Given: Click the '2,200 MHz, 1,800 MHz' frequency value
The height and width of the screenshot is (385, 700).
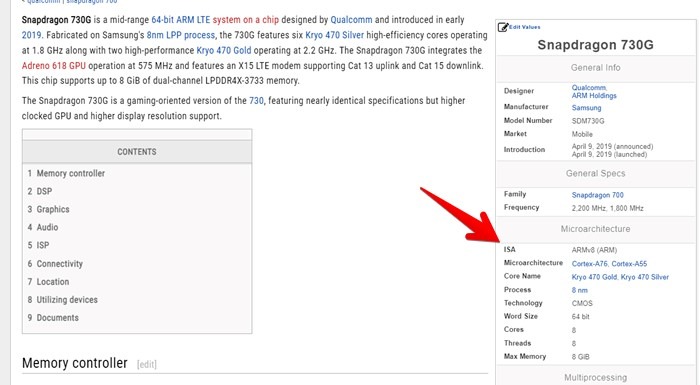Looking at the screenshot, I should tap(608, 208).
